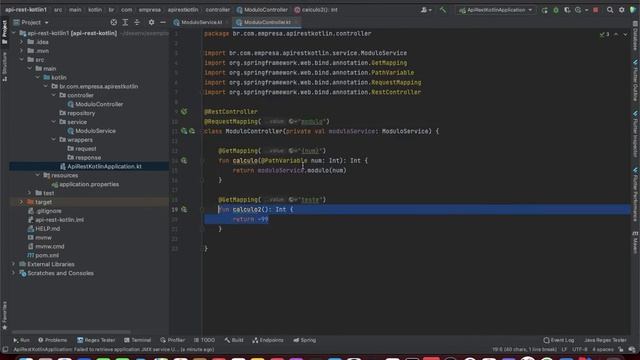The image size is (640, 360).
Task: Open the Regex Tester tool window
Action: click(x=96, y=340)
